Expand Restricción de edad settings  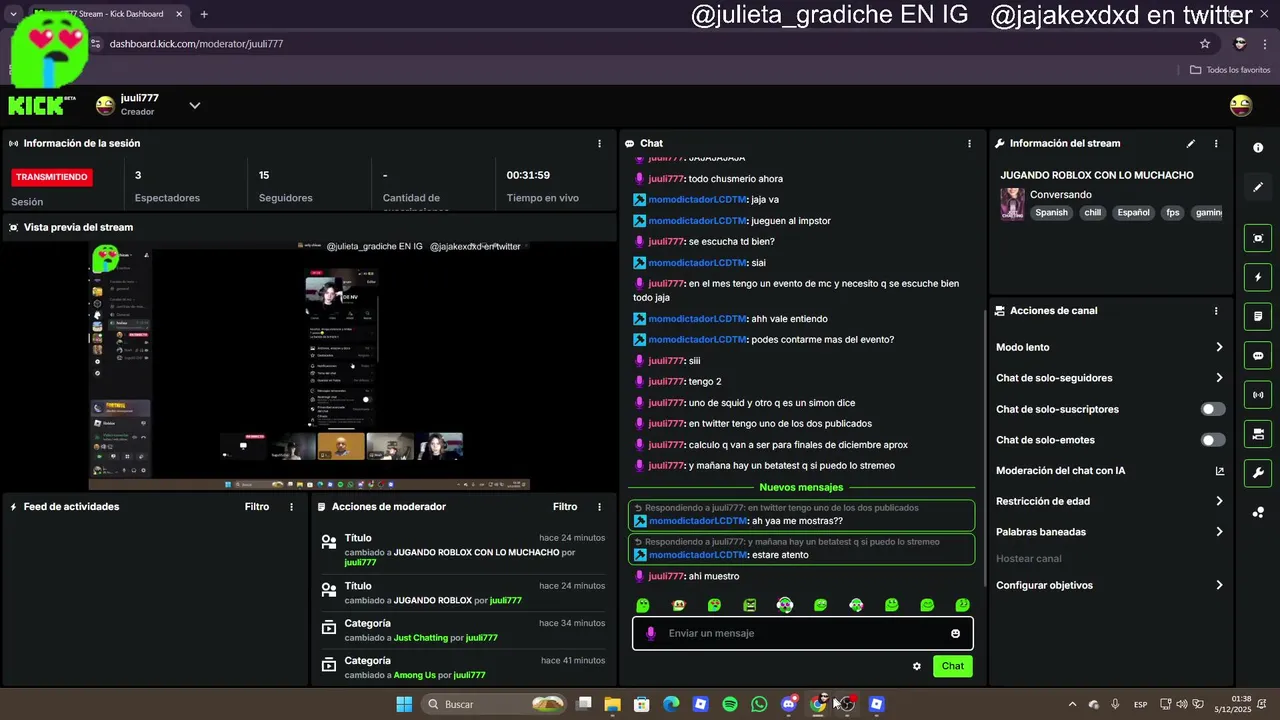click(x=1219, y=501)
